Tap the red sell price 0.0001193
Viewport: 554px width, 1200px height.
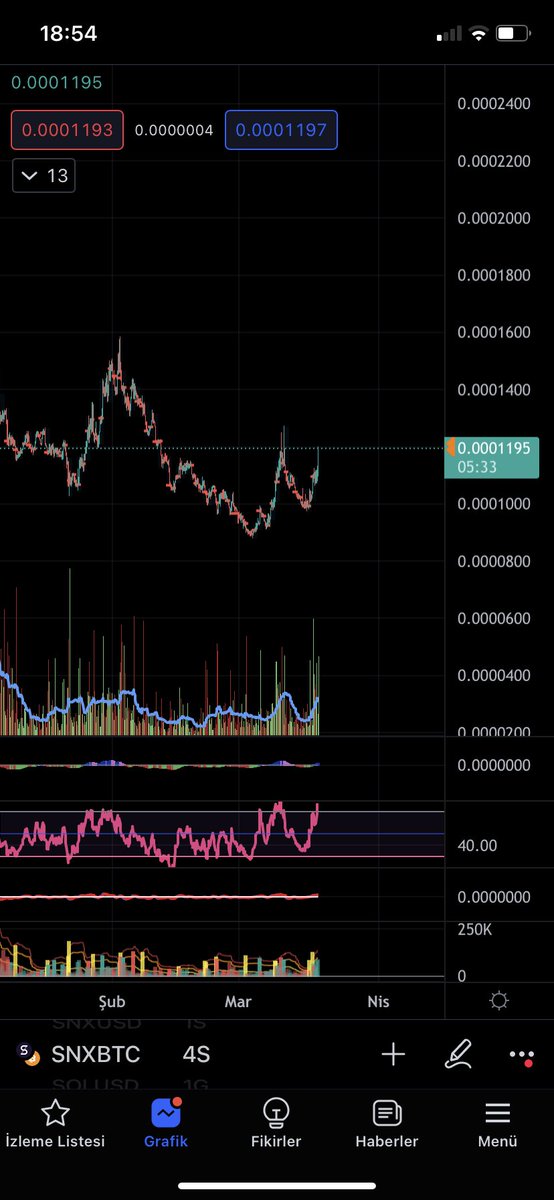(x=68, y=130)
